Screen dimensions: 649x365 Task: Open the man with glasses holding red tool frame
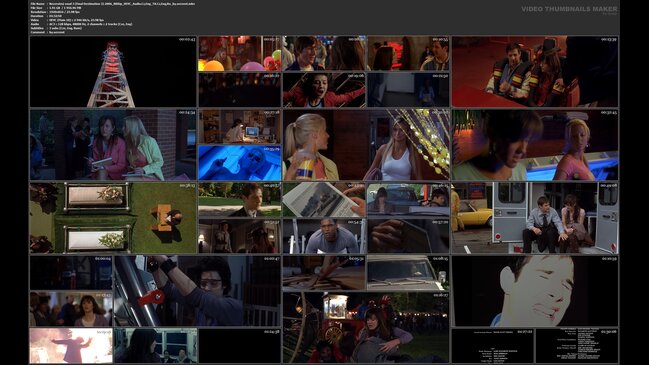click(197, 291)
